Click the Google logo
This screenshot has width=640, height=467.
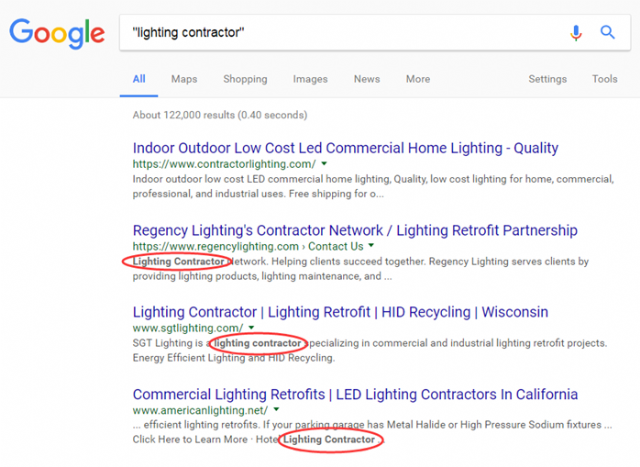pos(57,33)
